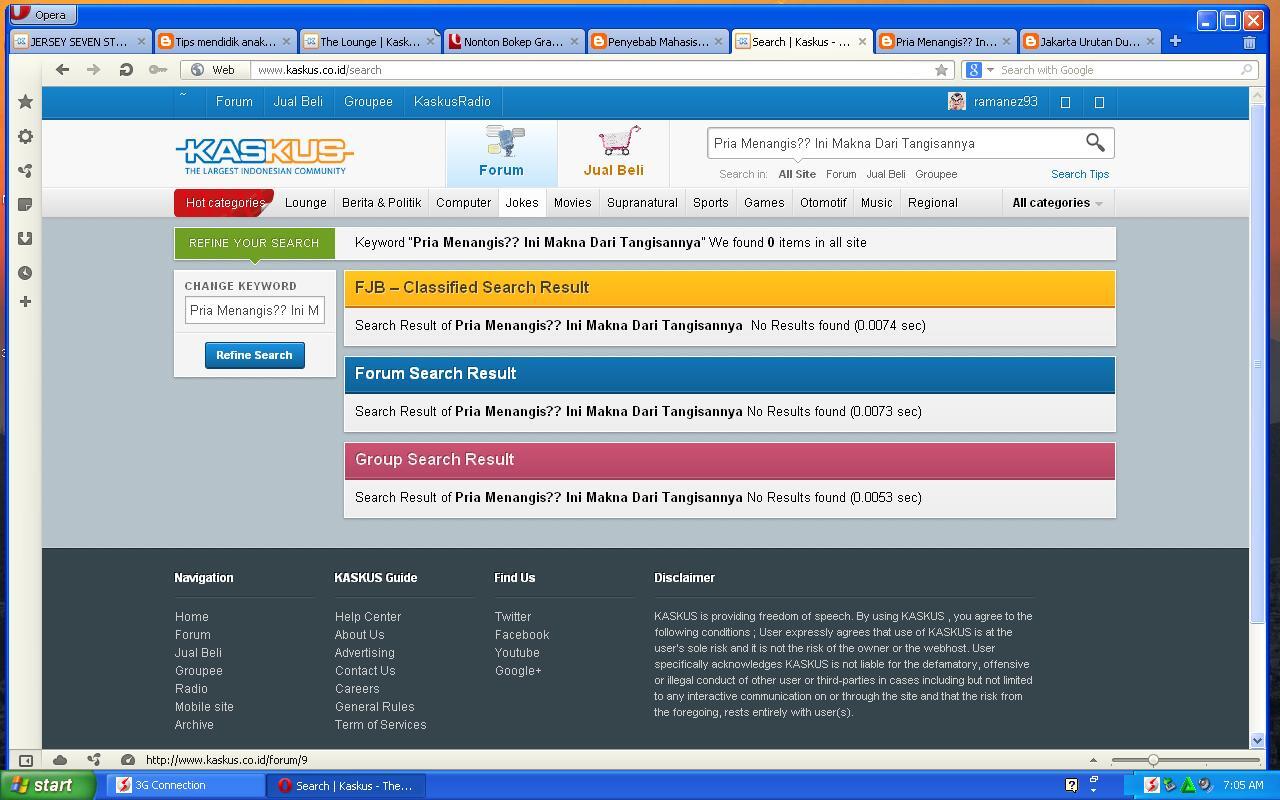Open the Opera sidebar downloads icon
The width and height of the screenshot is (1280, 800).
[x=26, y=238]
